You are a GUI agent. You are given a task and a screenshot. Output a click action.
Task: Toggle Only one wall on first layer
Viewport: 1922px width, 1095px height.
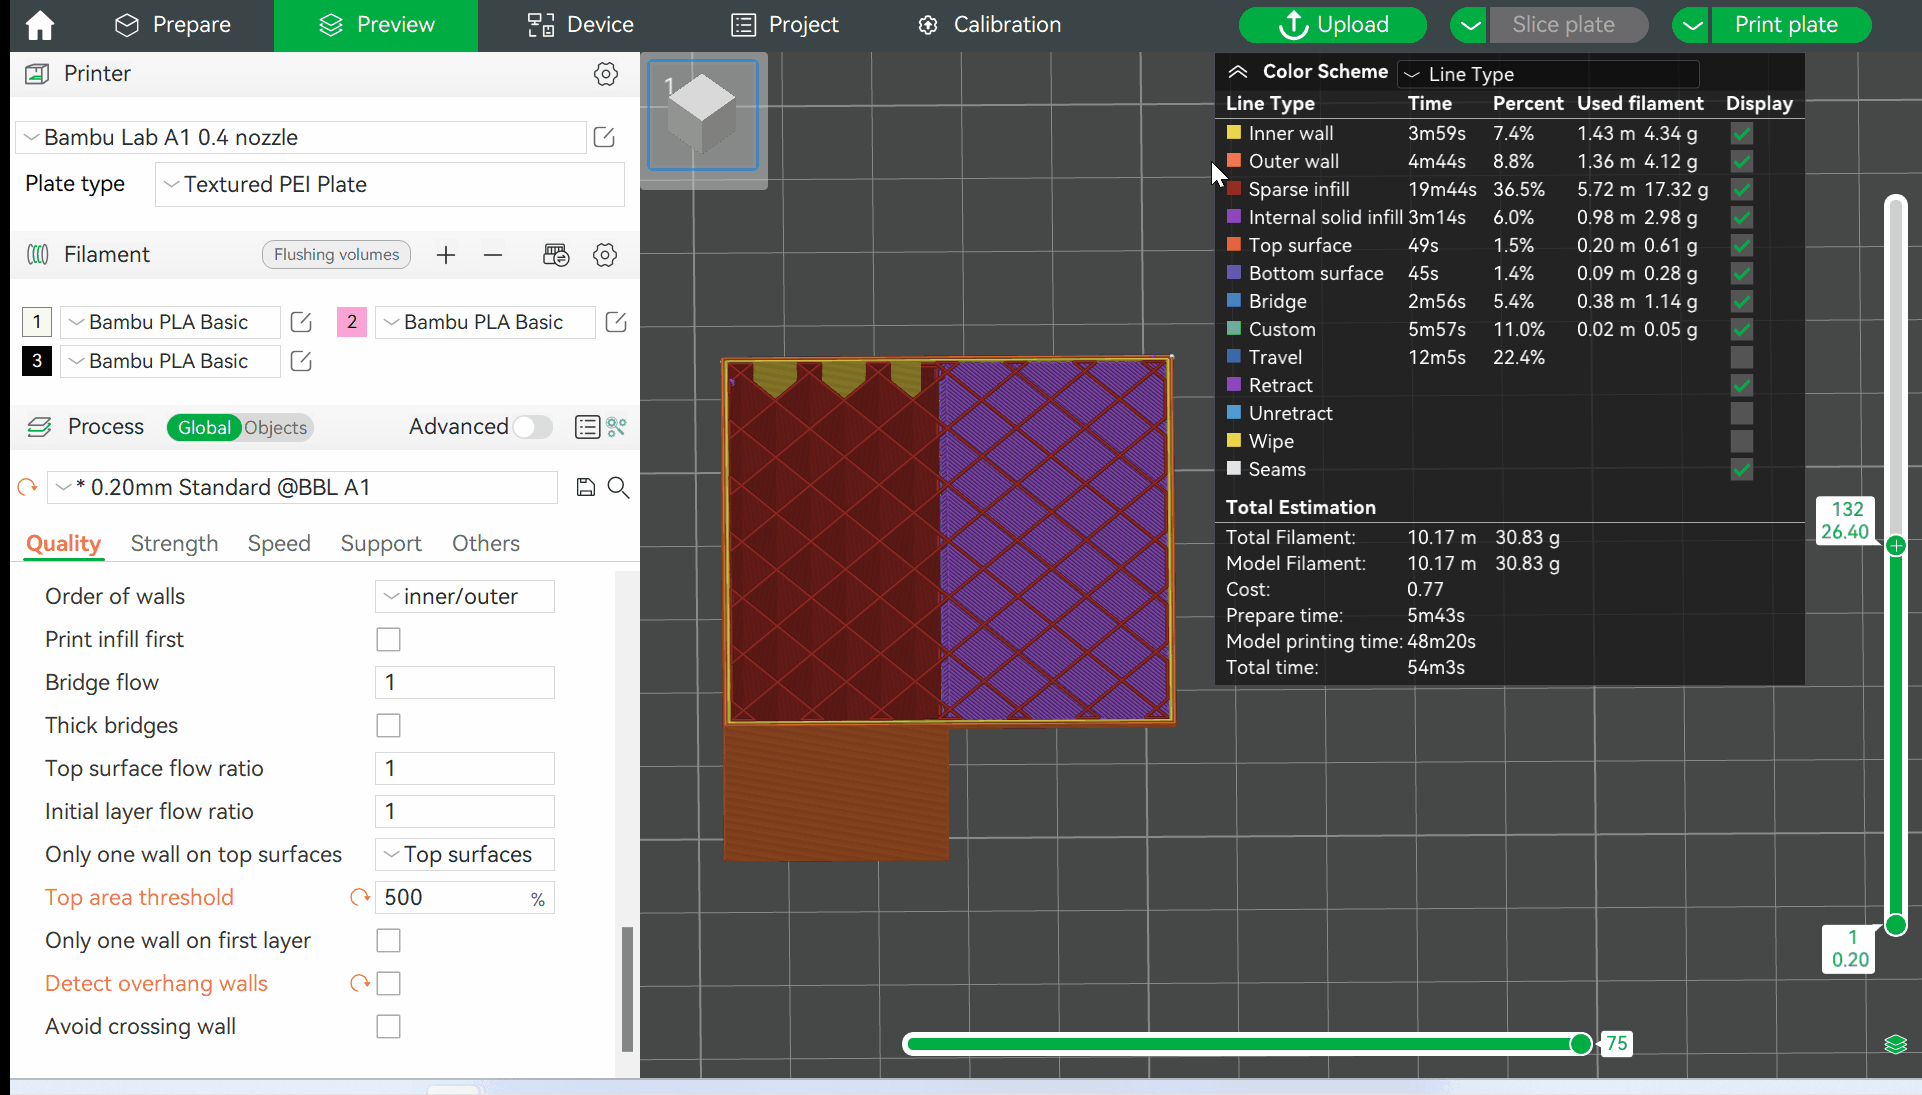click(x=388, y=939)
